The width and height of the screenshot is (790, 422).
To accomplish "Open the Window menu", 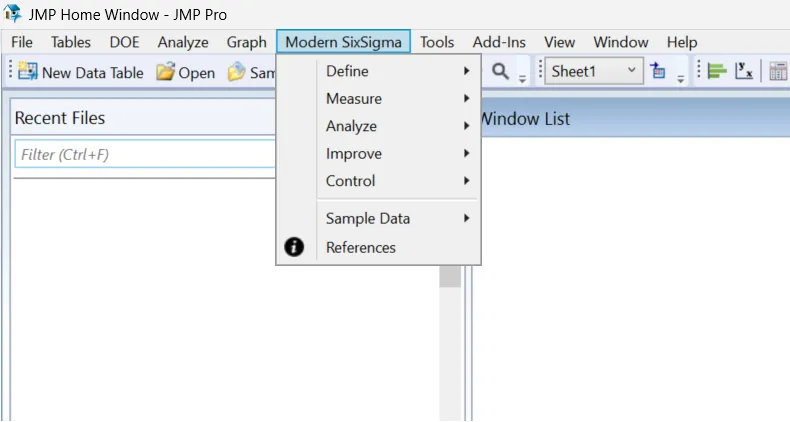I will click(621, 42).
